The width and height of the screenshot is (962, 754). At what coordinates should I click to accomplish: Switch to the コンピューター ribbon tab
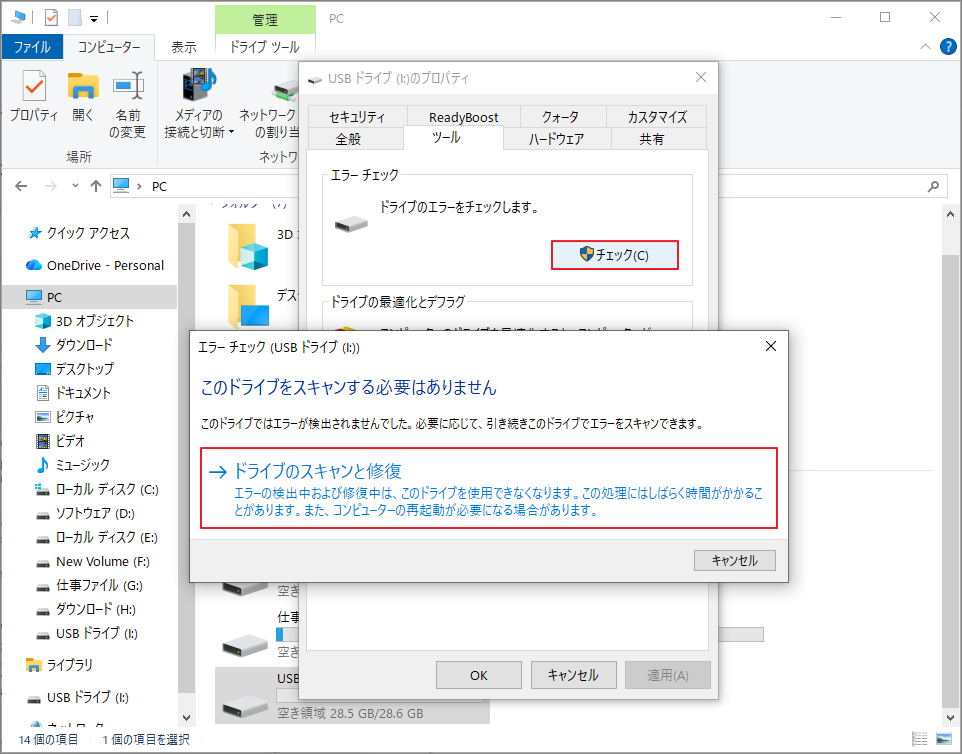point(109,47)
